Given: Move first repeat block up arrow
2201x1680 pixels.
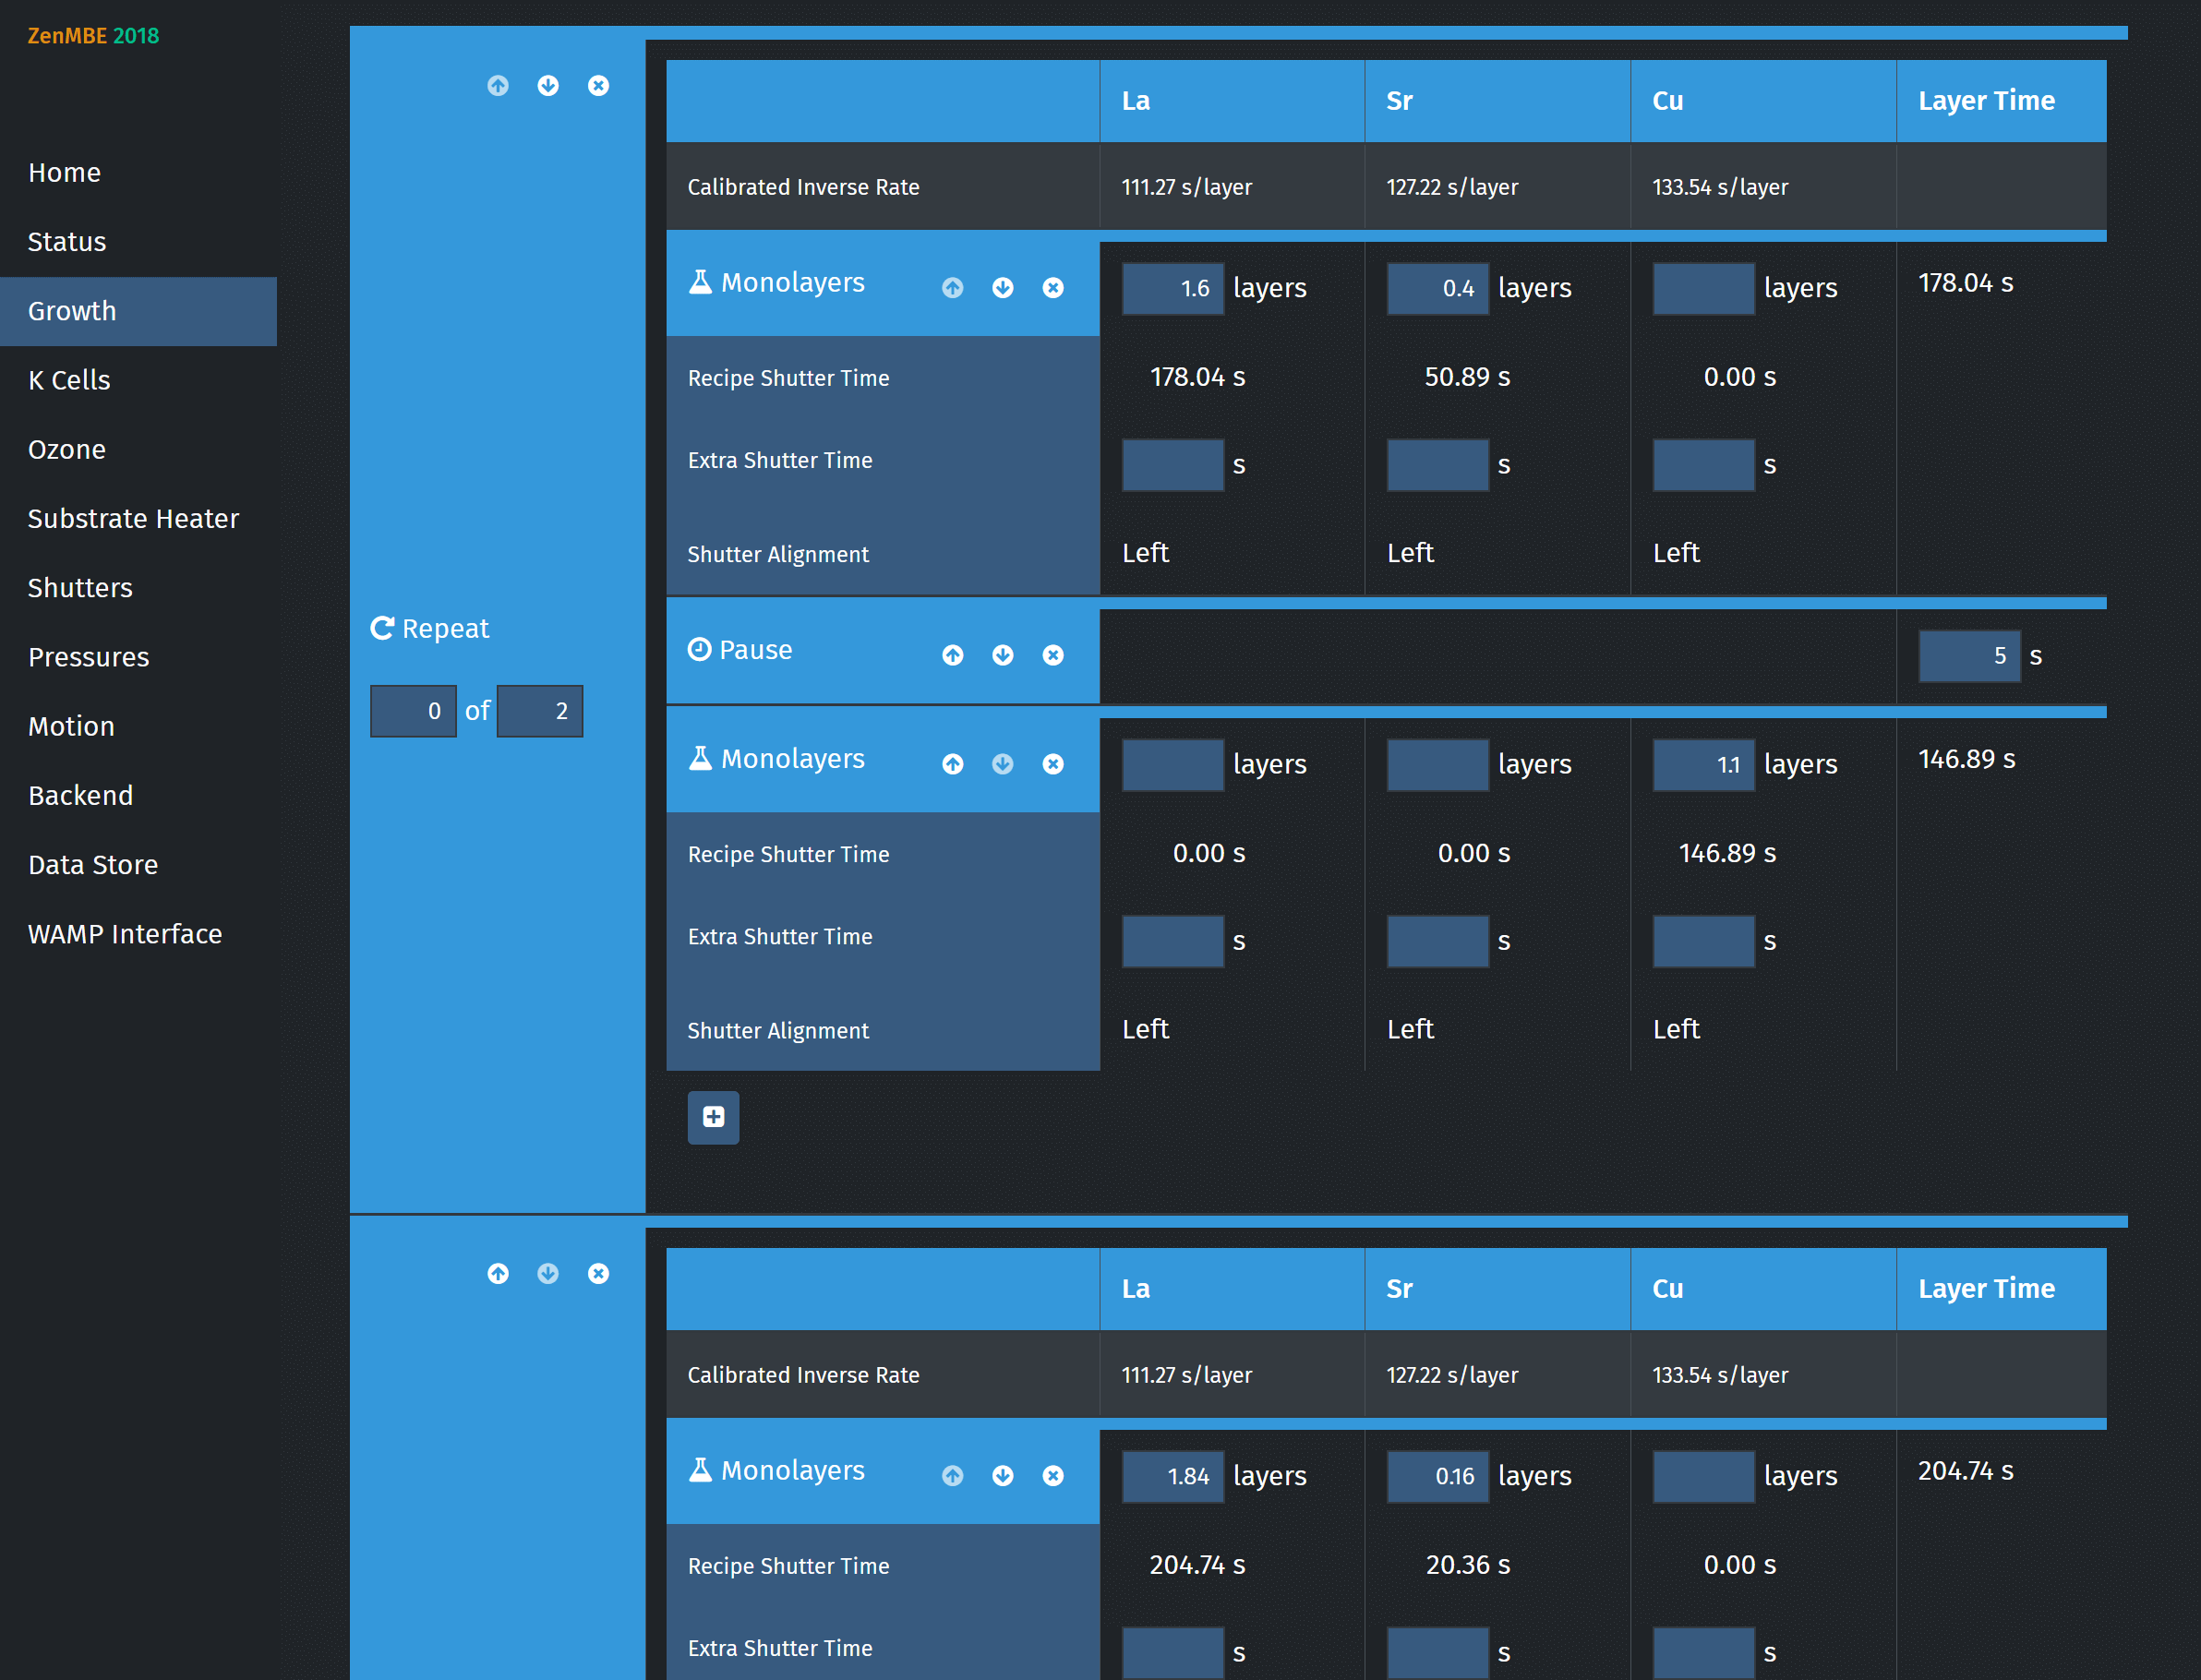Looking at the screenshot, I should click(x=498, y=86).
